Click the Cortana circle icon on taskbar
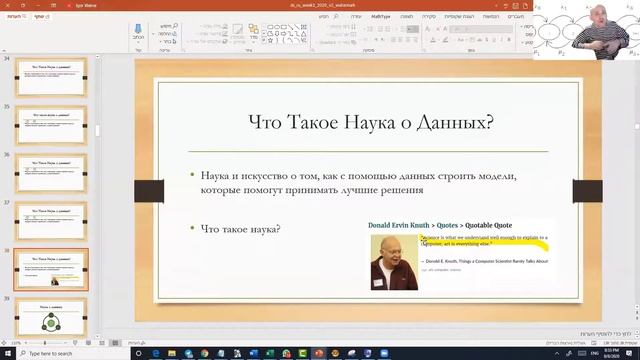Image resolution: width=640 pixels, height=360 pixels. point(139,353)
